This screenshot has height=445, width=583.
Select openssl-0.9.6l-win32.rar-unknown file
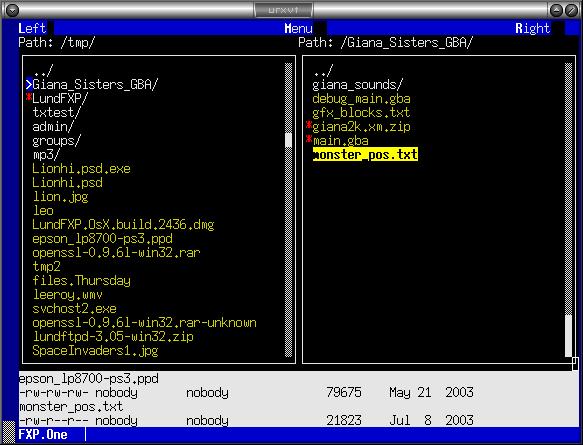[x=144, y=323]
